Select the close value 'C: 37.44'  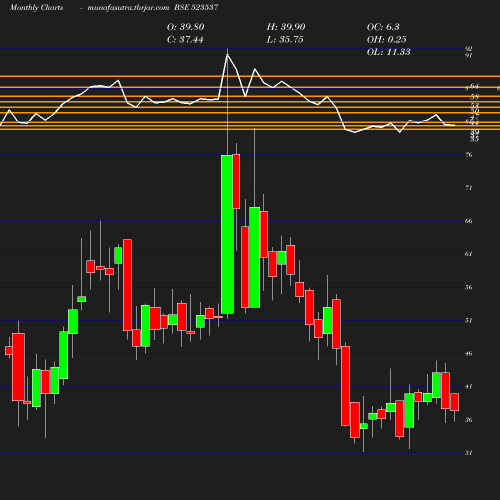[185, 40]
